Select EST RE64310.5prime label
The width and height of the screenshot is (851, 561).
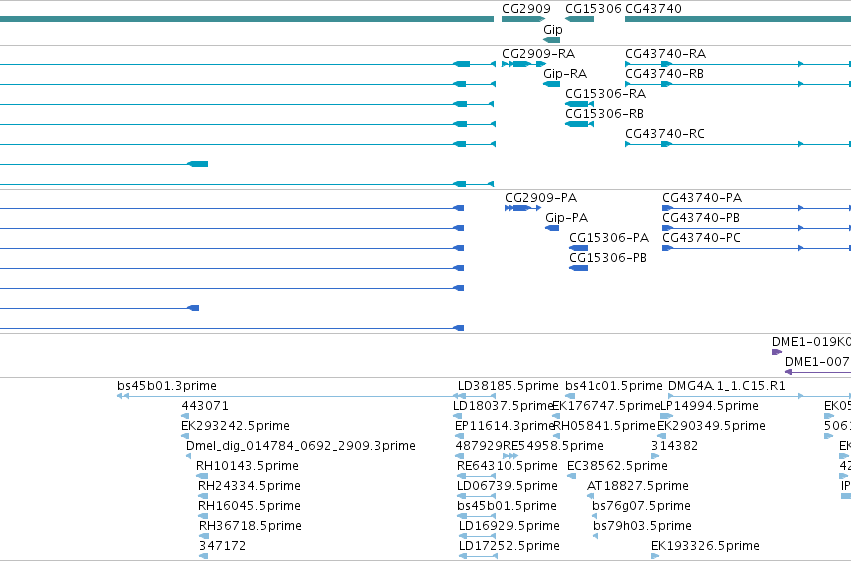(x=507, y=466)
